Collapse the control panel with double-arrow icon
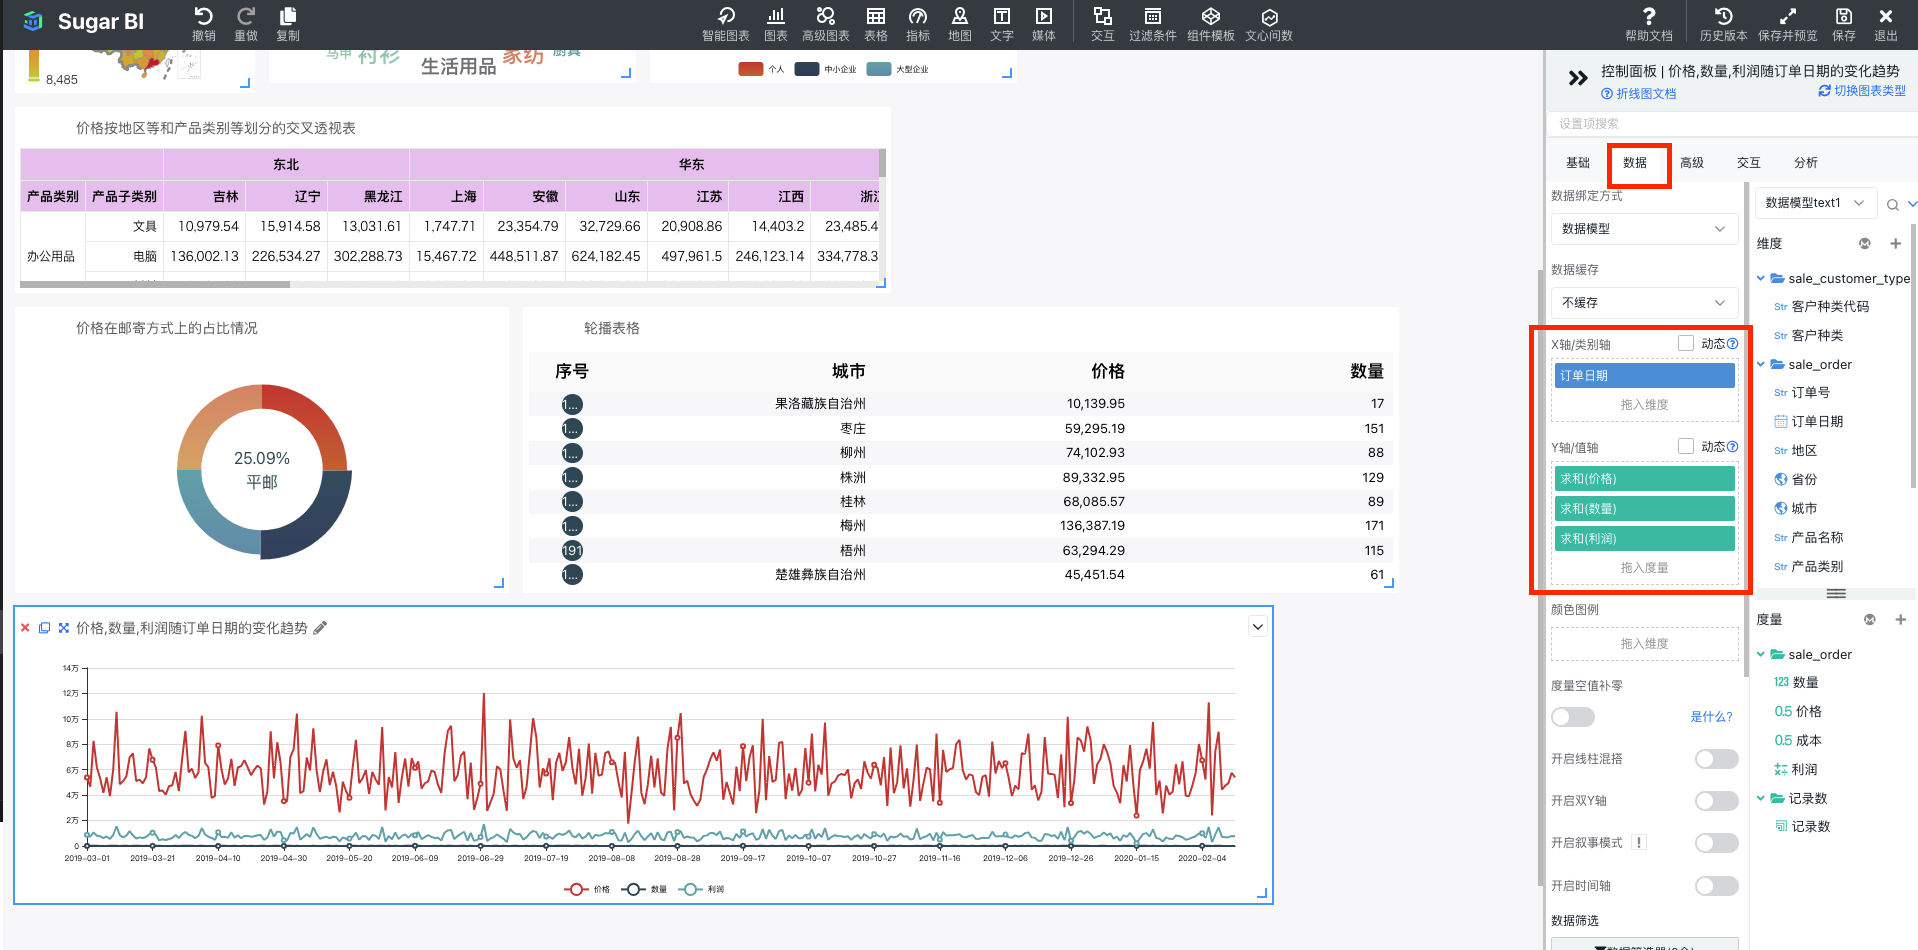Screen dimensions: 1918x950 [x=1578, y=78]
